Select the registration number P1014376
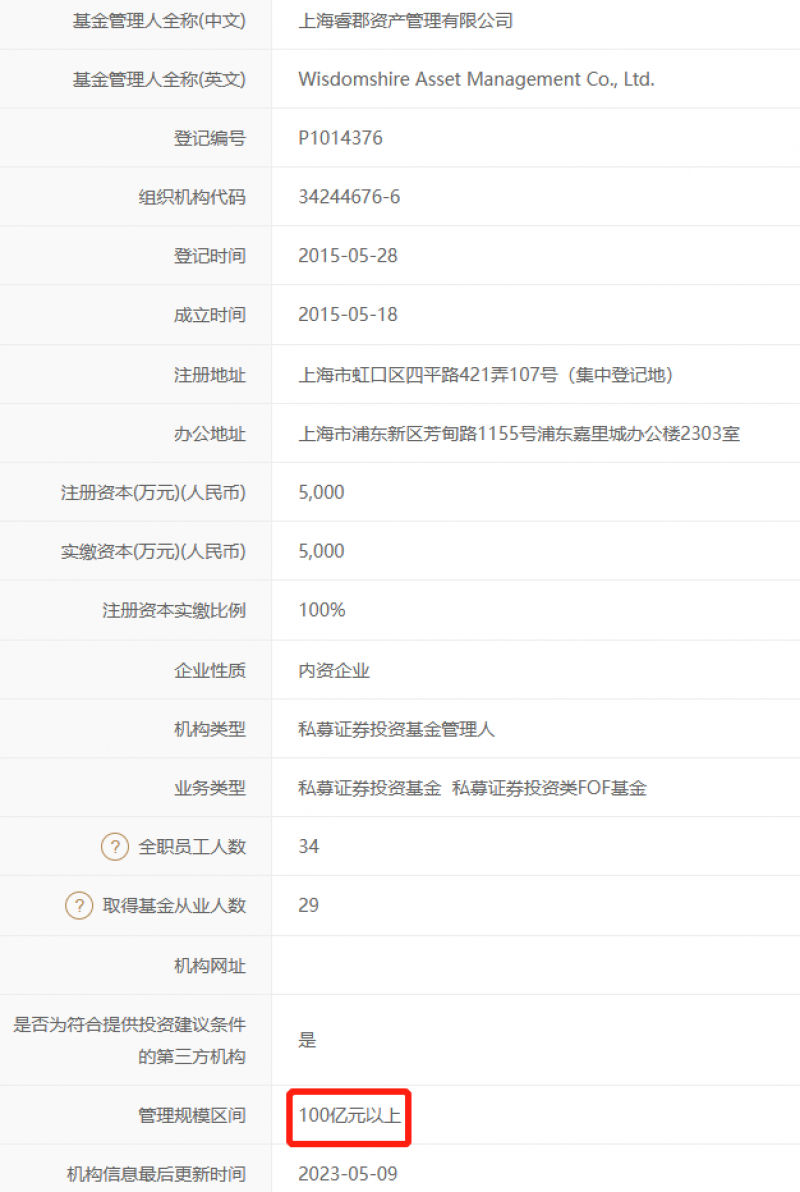The image size is (800, 1192). 340,138
